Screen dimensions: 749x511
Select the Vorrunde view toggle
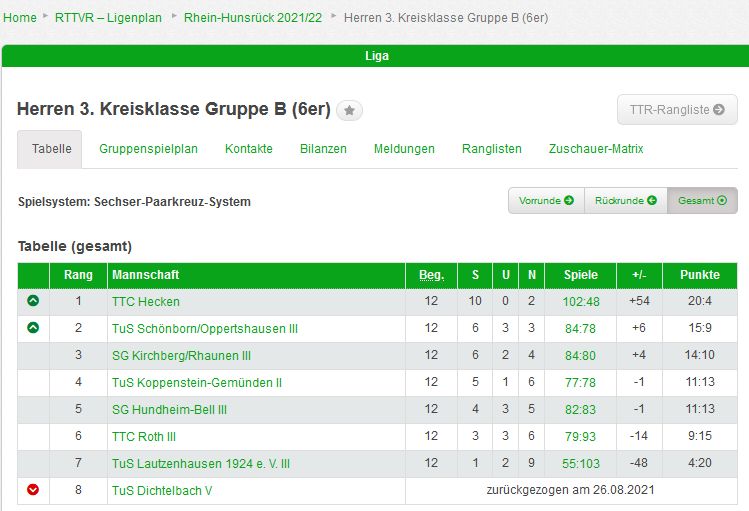pyautogui.click(x=546, y=201)
